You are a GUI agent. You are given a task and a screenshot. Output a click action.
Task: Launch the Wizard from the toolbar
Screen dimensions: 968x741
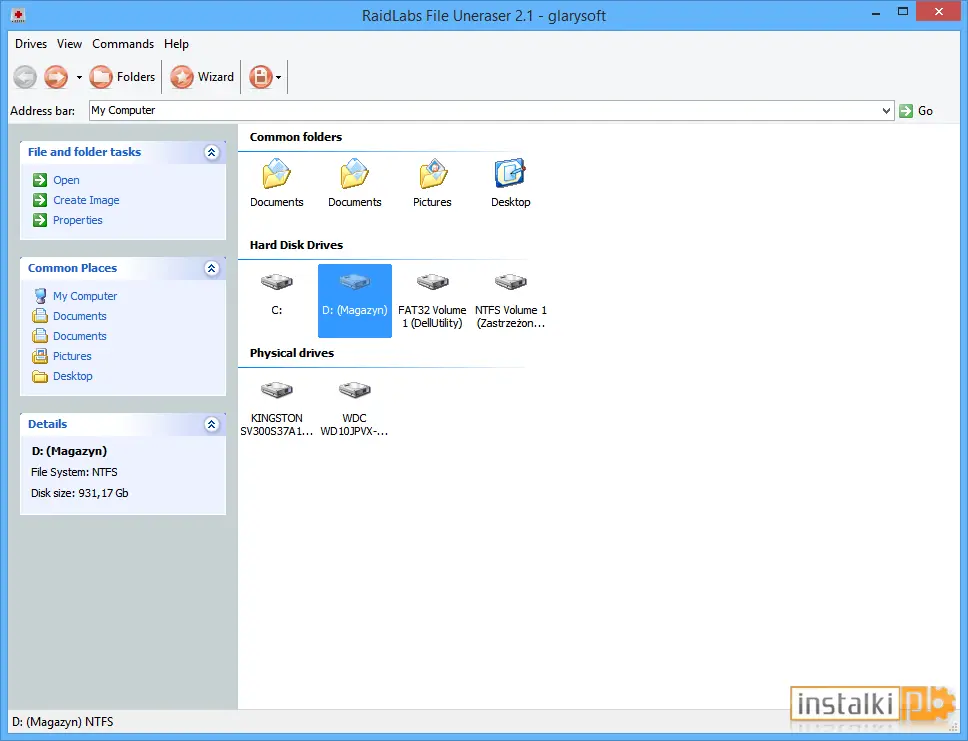[202, 77]
